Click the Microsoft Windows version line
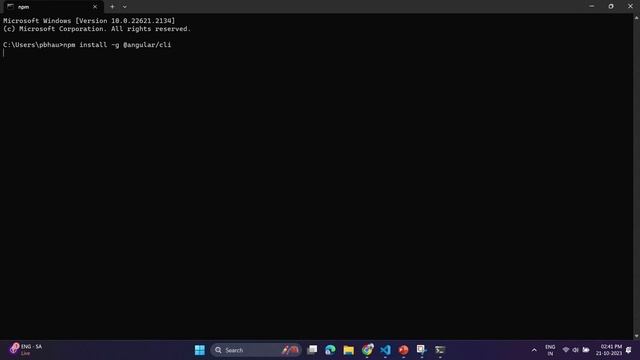The width and height of the screenshot is (640, 360). pyautogui.click(x=89, y=21)
